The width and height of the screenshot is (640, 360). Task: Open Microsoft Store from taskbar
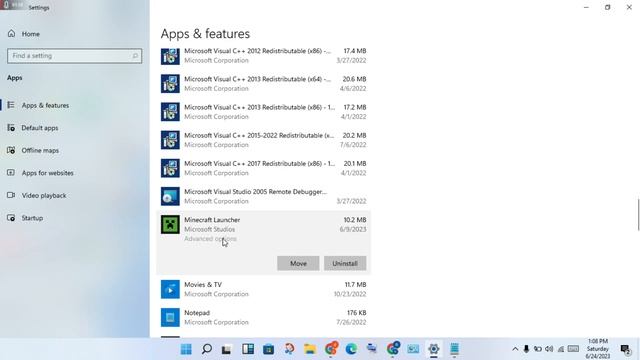tap(269, 349)
